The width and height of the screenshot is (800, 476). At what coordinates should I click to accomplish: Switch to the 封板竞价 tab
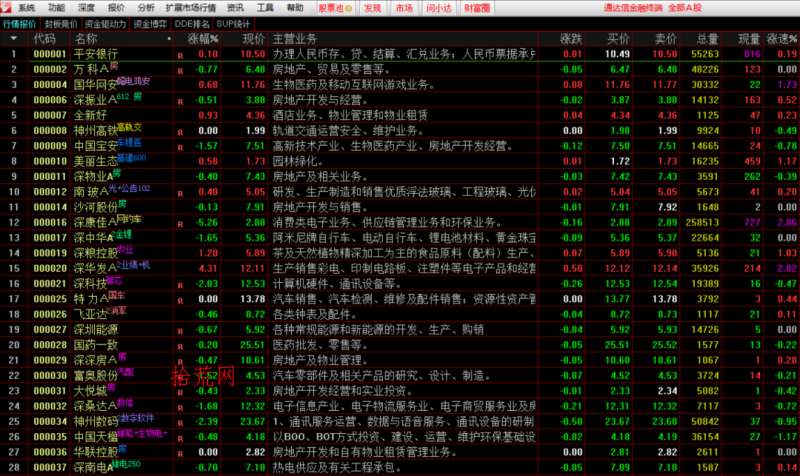tap(61, 24)
